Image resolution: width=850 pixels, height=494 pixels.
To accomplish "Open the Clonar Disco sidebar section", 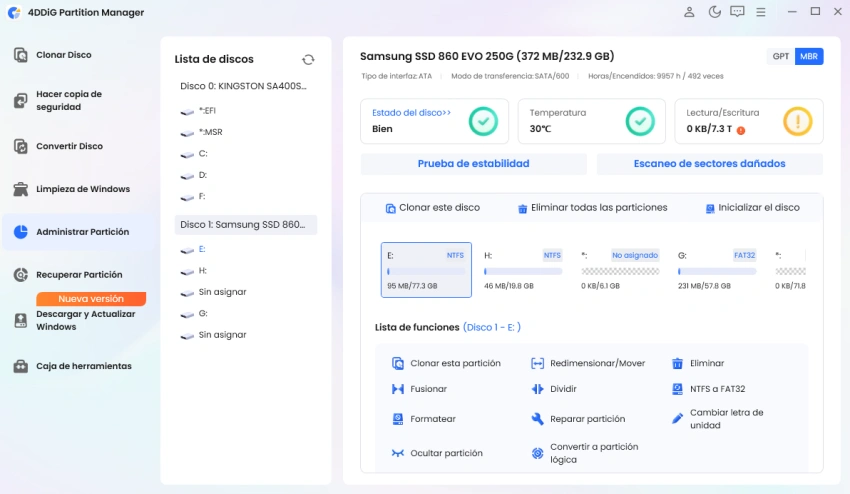I will click(x=63, y=55).
